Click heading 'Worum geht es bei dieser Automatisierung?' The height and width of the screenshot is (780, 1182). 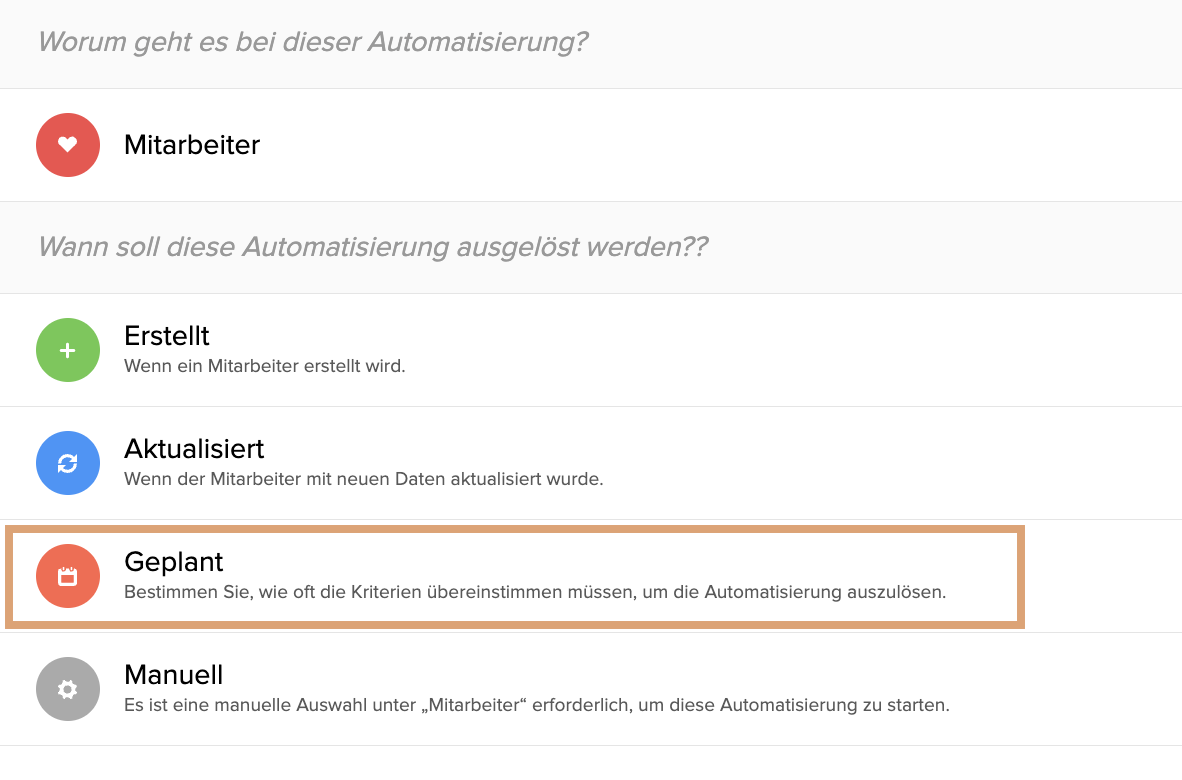point(313,42)
